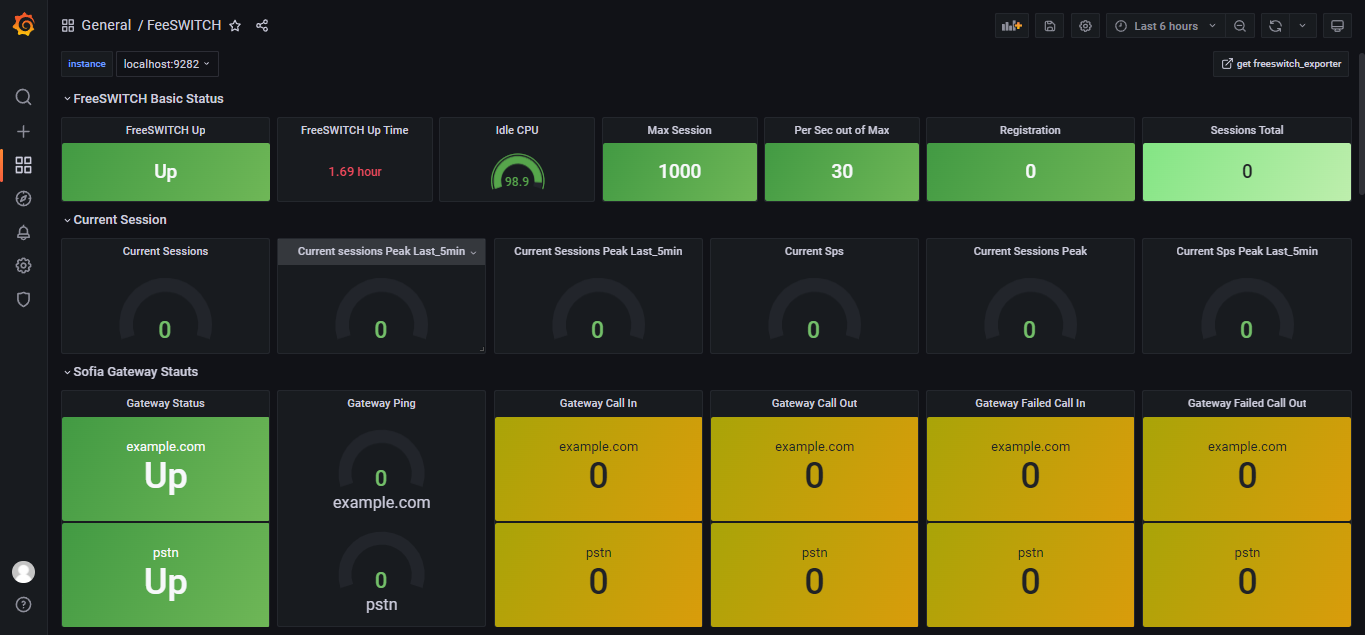Image resolution: width=1365 pixels, height=635 pixels.
Task: Open the refresh interval dropdown arrow
Action: click(1302, 26)
